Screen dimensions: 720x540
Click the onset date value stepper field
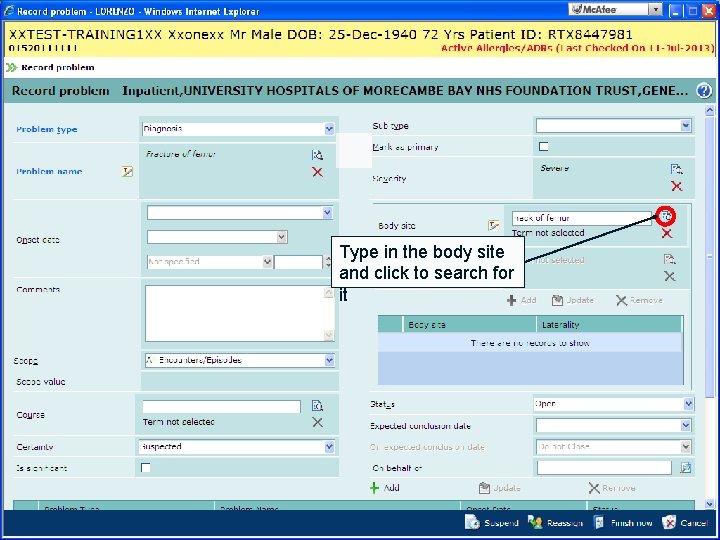[298, 262]
